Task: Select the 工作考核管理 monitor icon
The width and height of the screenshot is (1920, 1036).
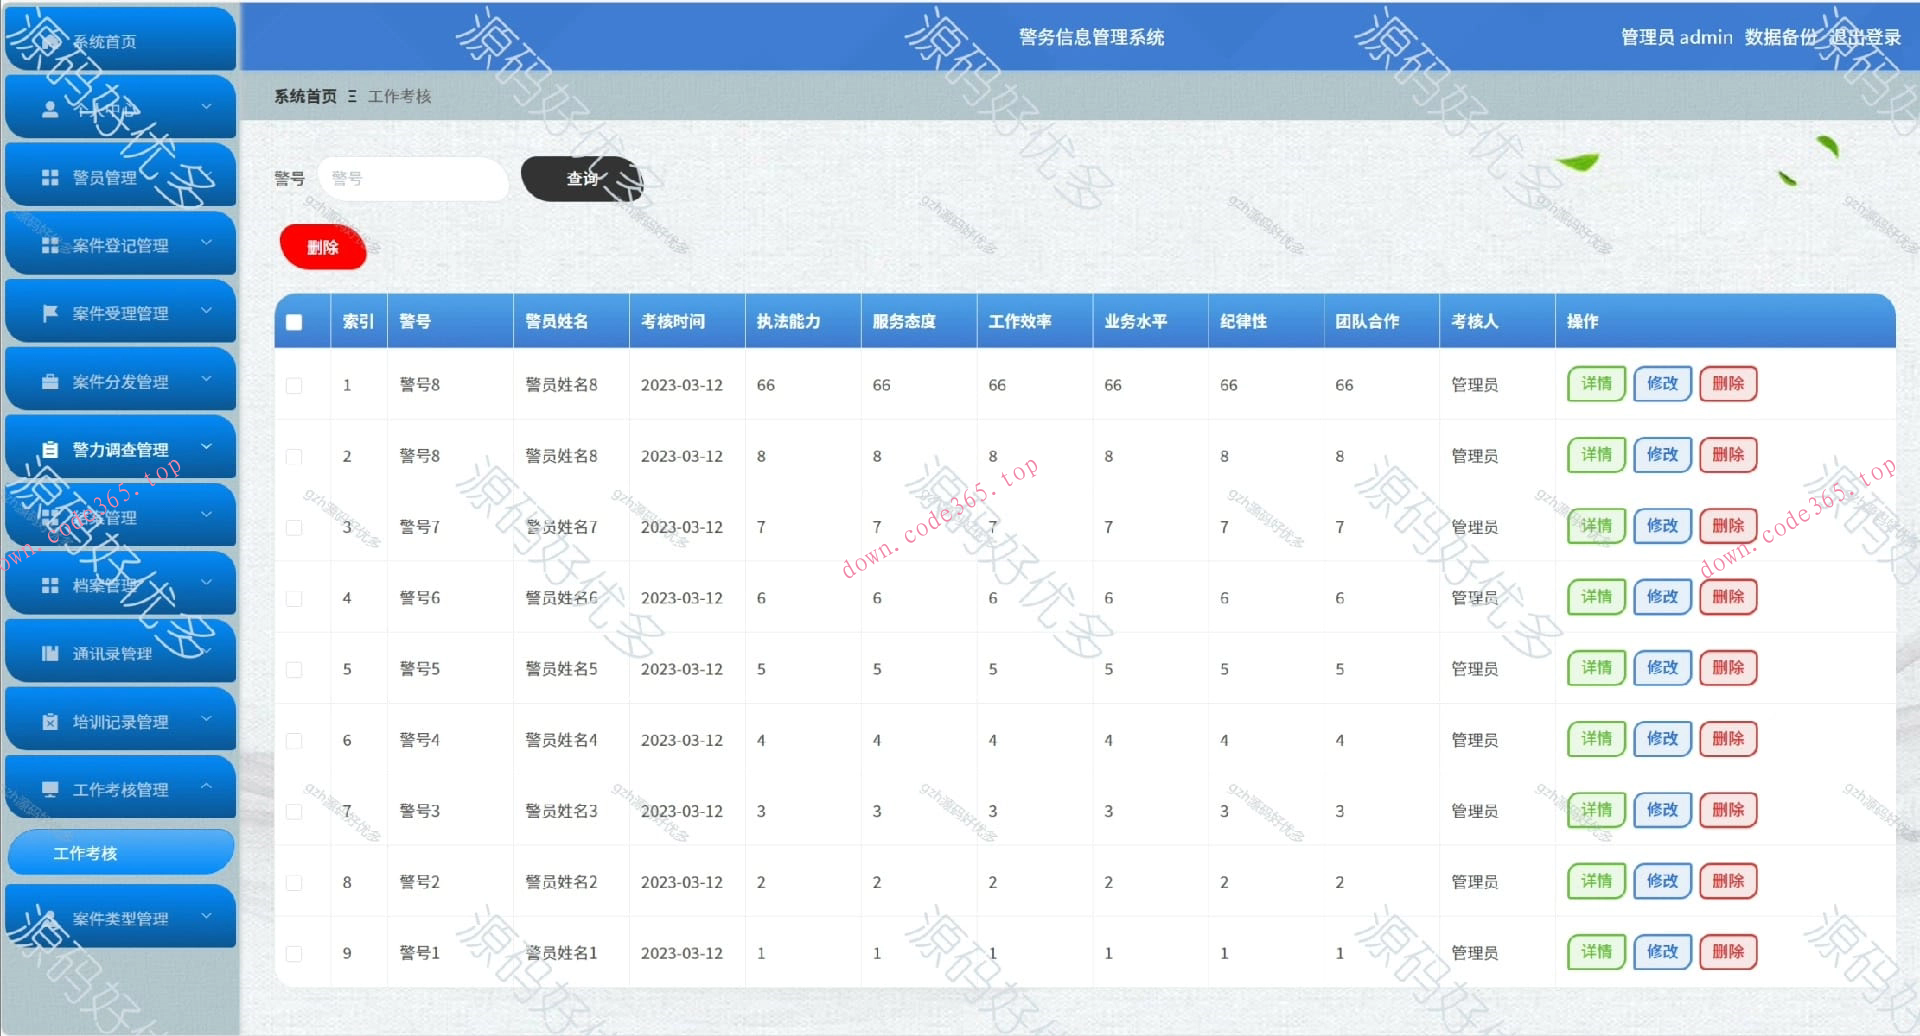Action: [48, 788]
